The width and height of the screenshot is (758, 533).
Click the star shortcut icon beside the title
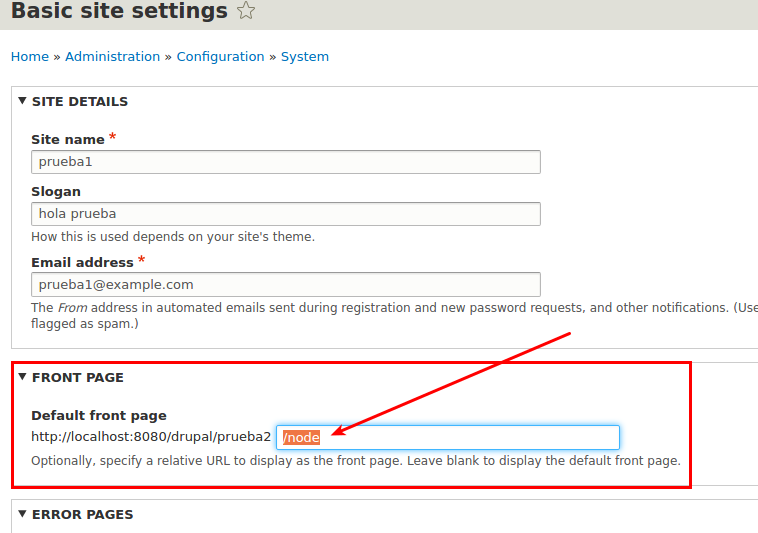pyautogui.click(x=246, y=12)
